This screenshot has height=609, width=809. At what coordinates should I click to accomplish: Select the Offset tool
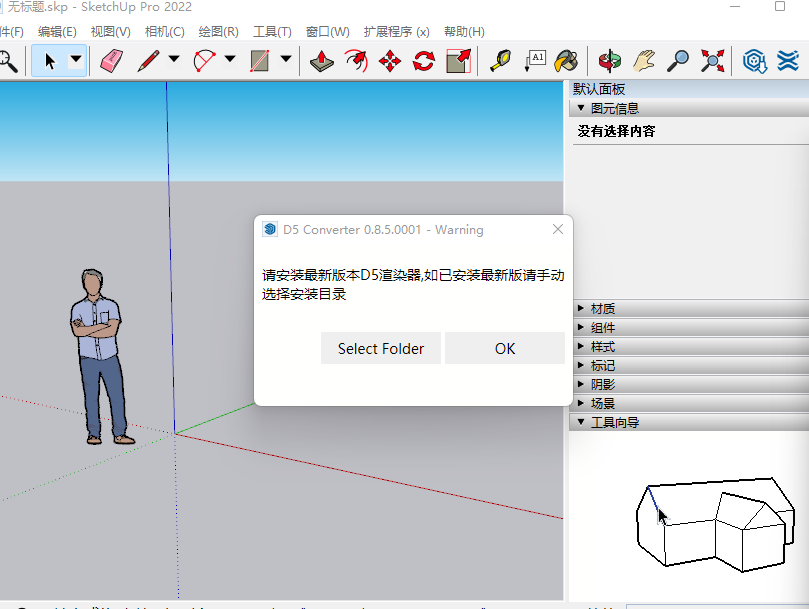(356, 61)
